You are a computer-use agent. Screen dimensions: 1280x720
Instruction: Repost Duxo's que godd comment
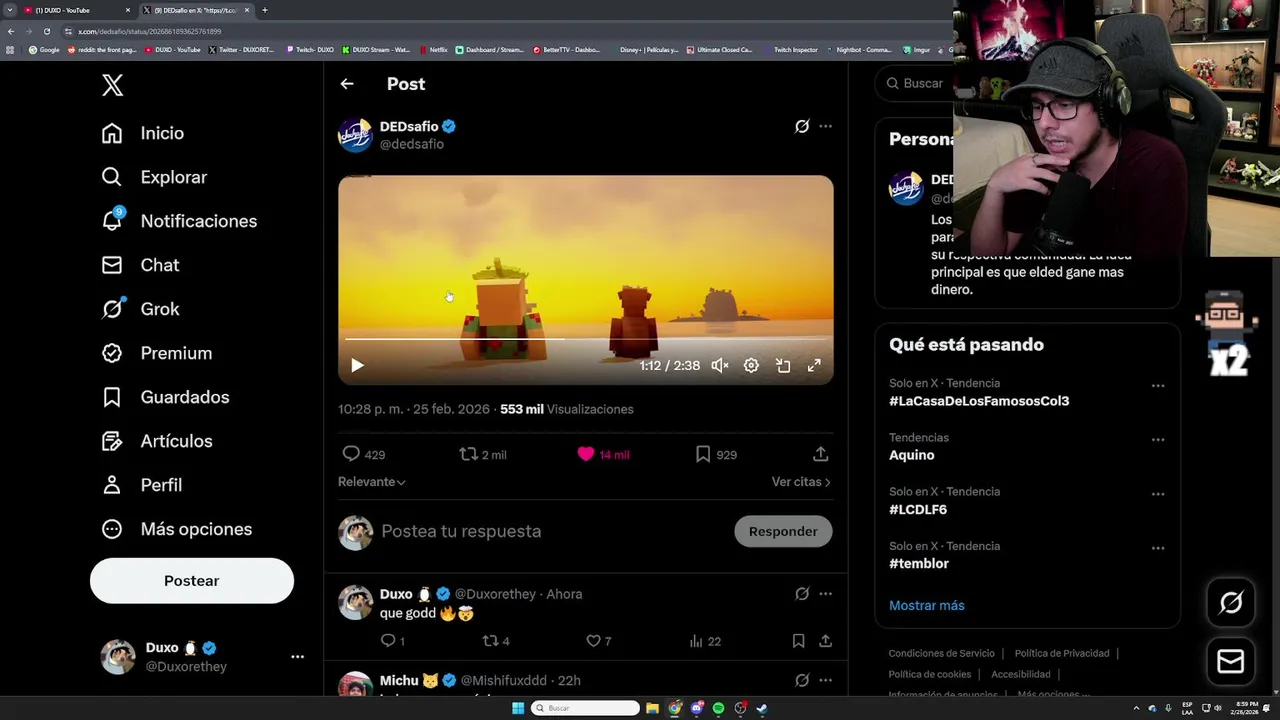pos(491,641)
